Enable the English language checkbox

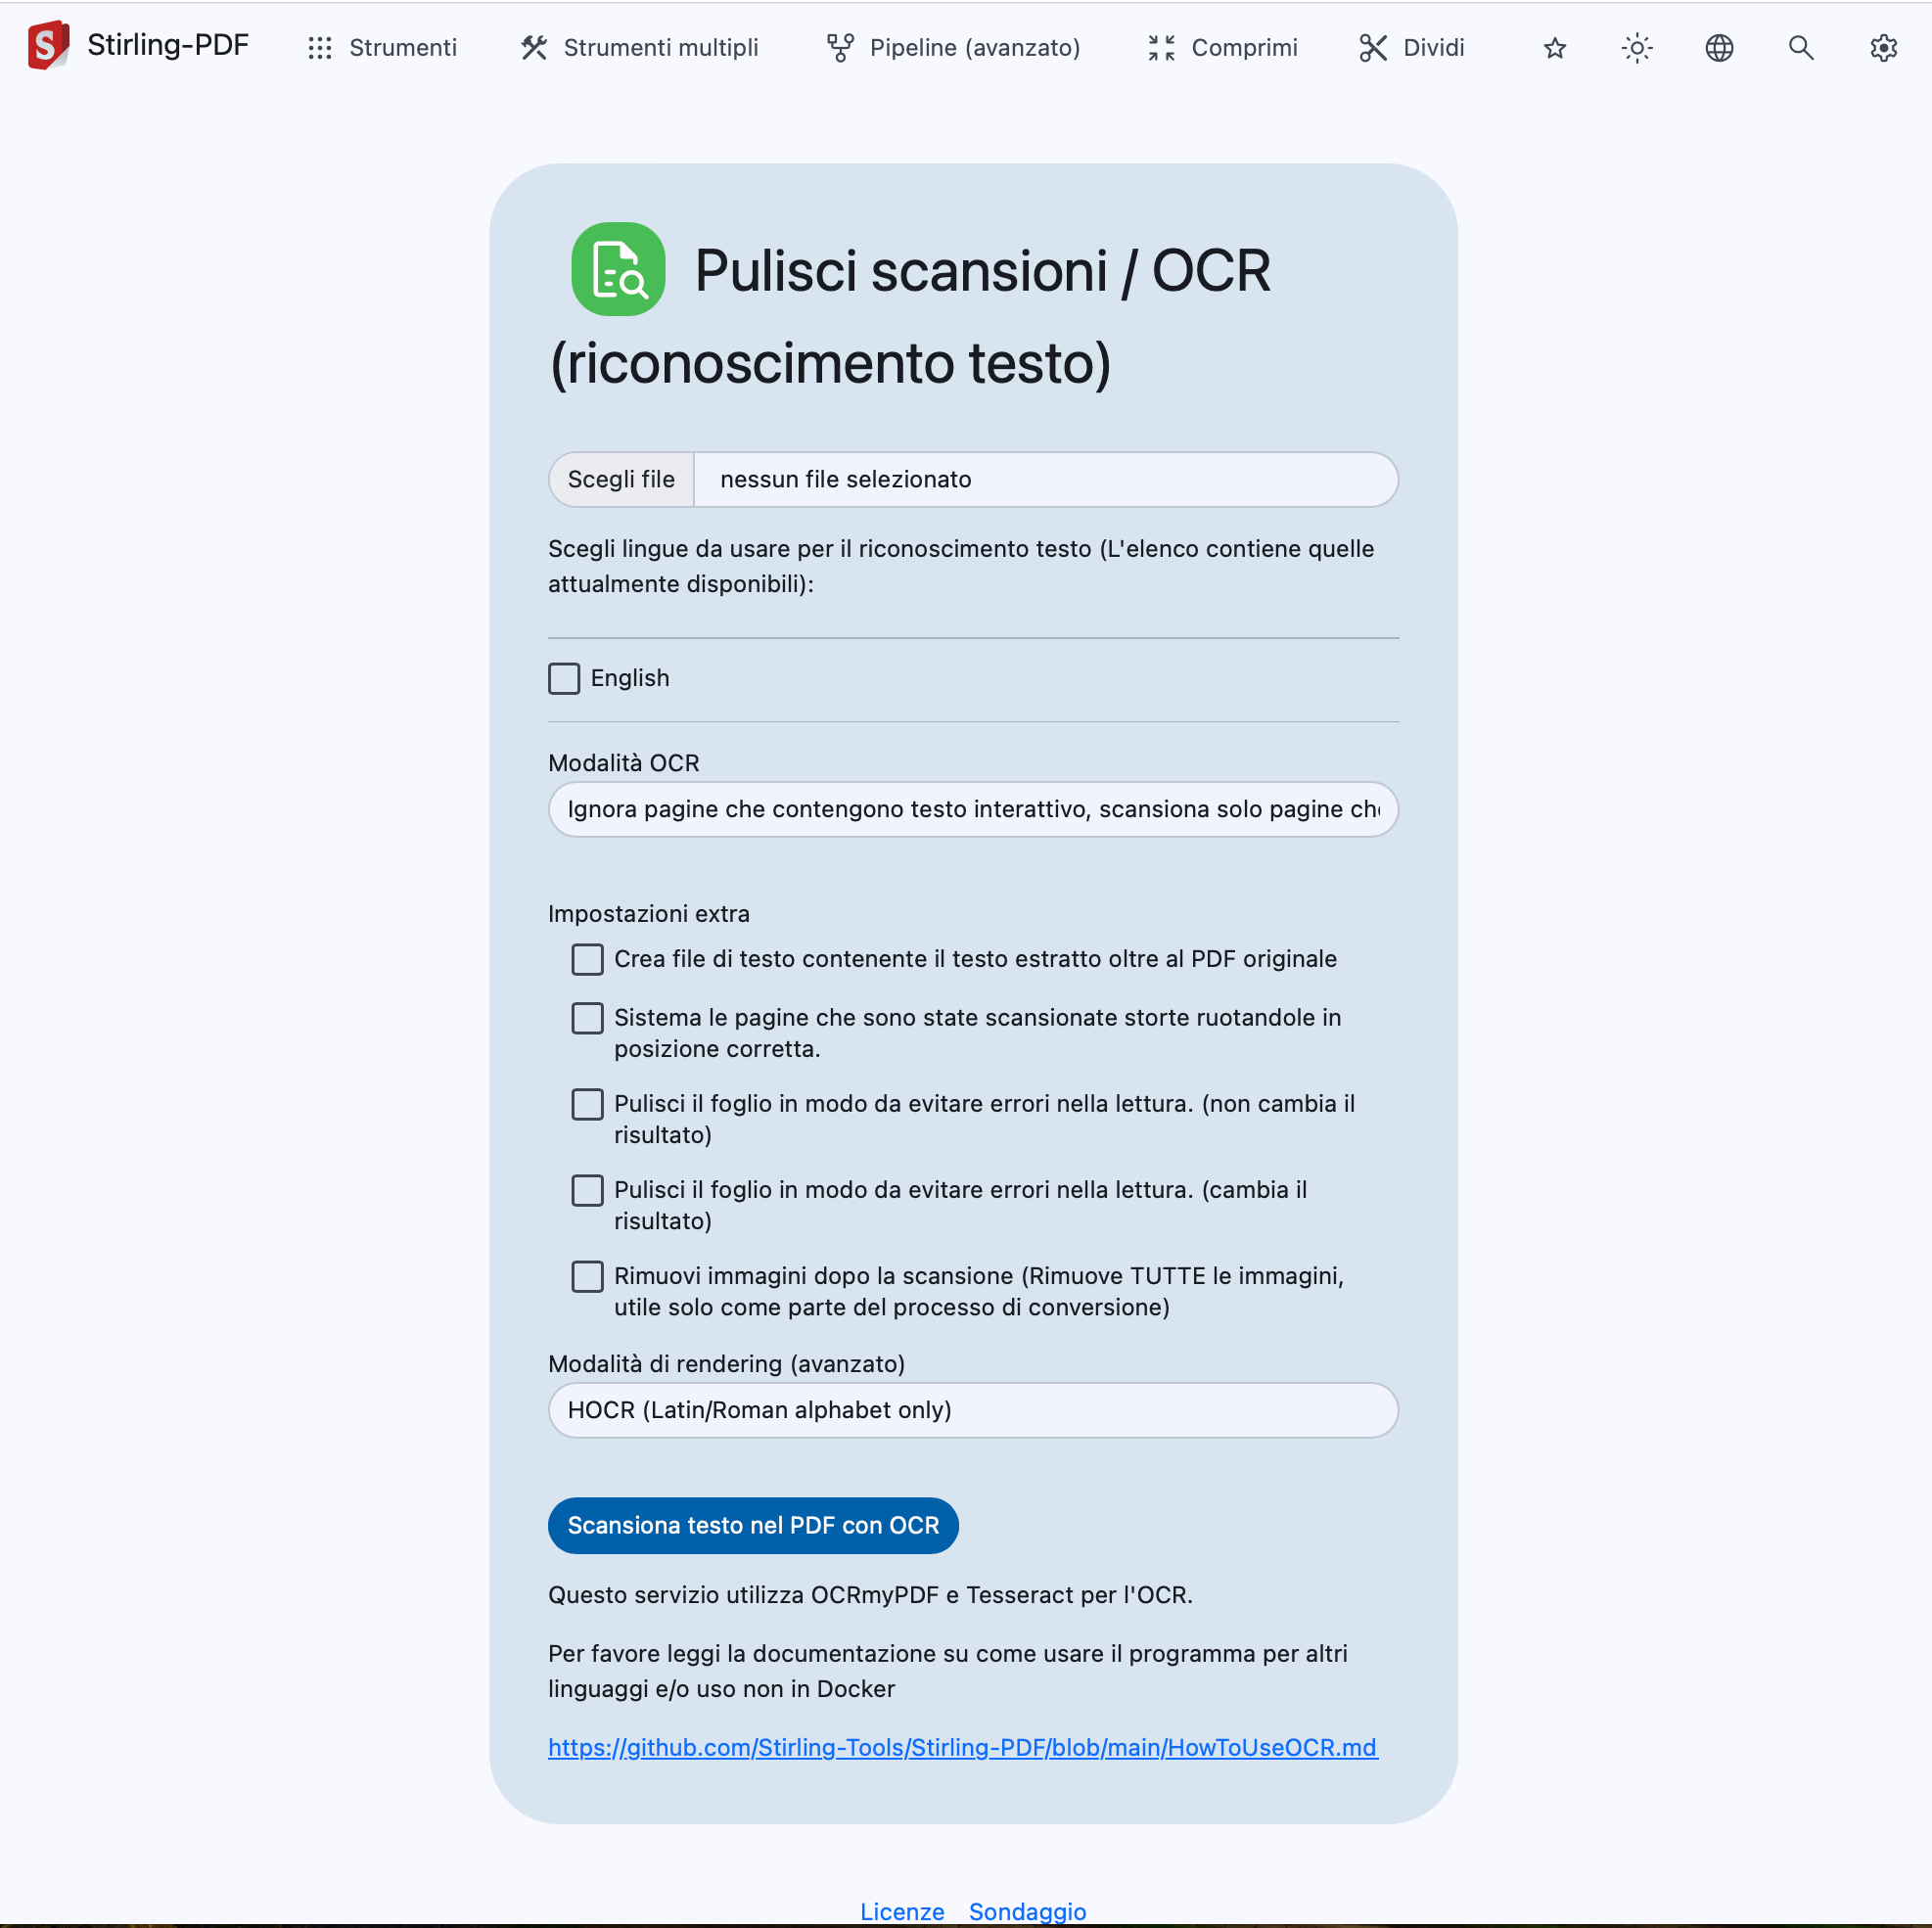pyautogui.click(x=564, y=678)
